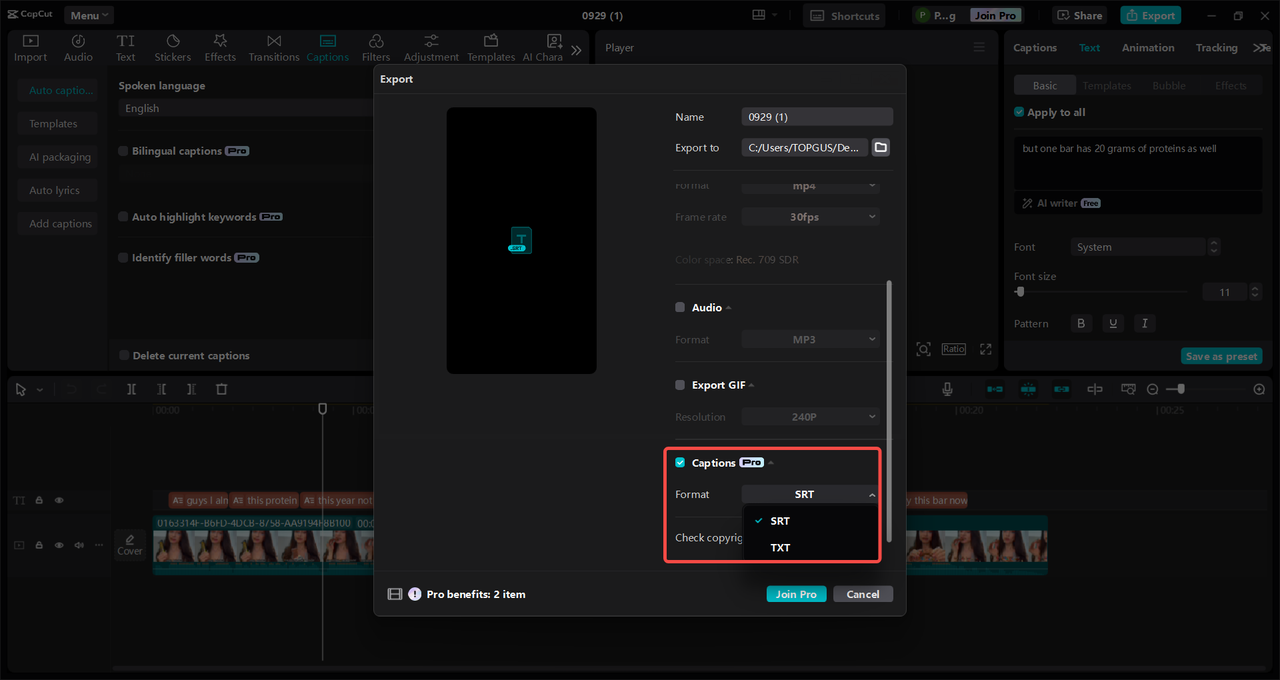Click the microphone record voiceover icon
Viewport: 1280px width, 680px height.
pos(947,389)
